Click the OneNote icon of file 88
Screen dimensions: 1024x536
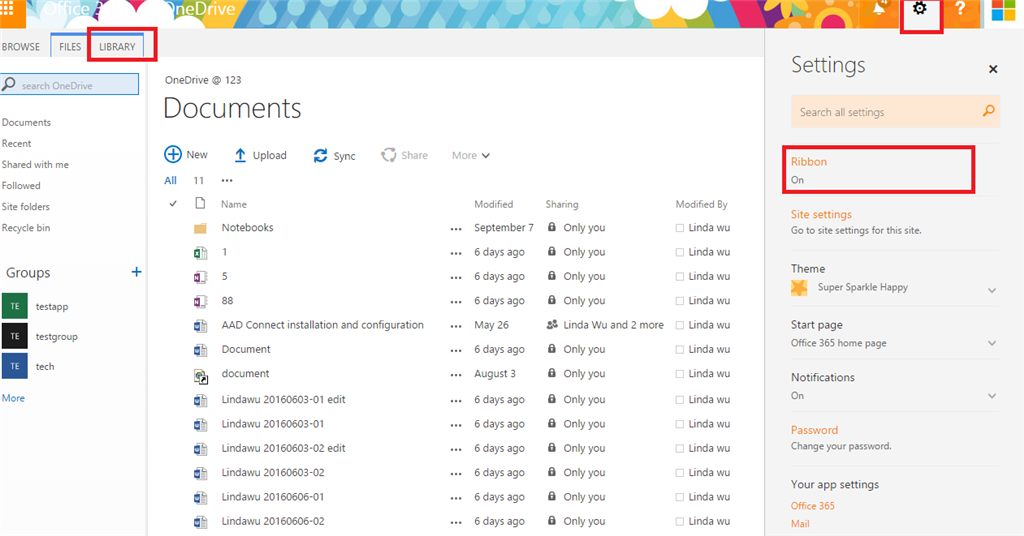200,301
